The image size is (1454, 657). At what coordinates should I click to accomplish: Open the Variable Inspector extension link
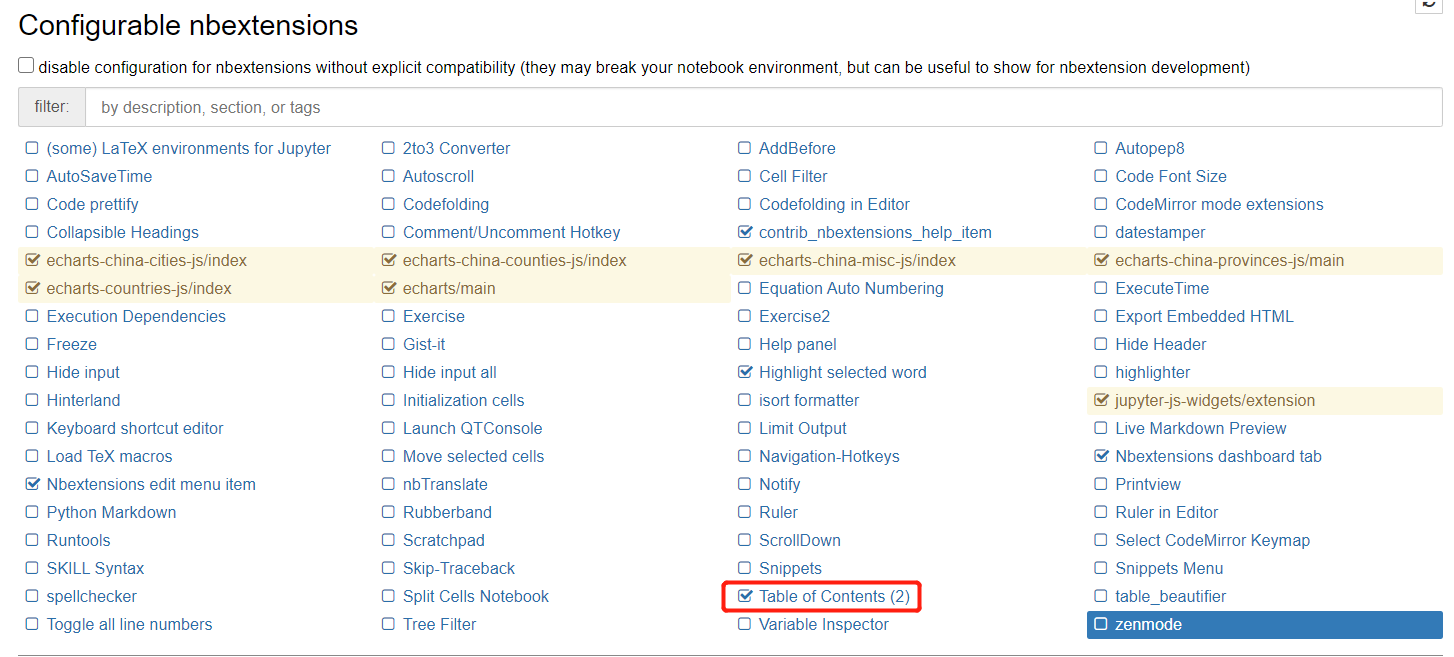(x=823, y=624)
